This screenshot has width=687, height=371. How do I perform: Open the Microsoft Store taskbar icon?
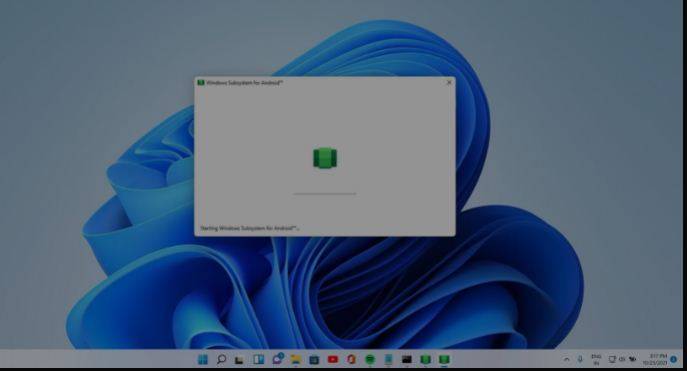pos(314,360)
